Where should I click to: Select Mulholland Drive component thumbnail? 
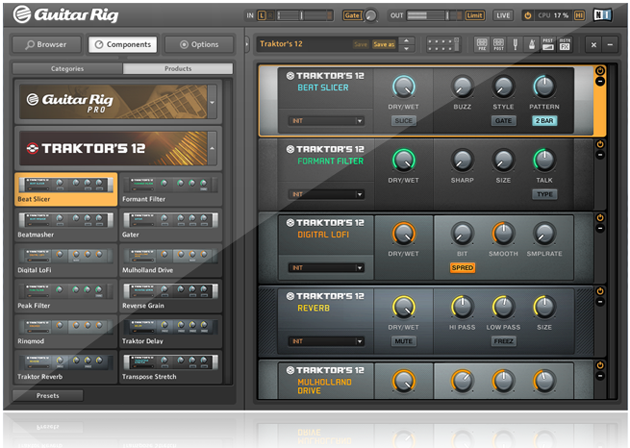[170, 260]
